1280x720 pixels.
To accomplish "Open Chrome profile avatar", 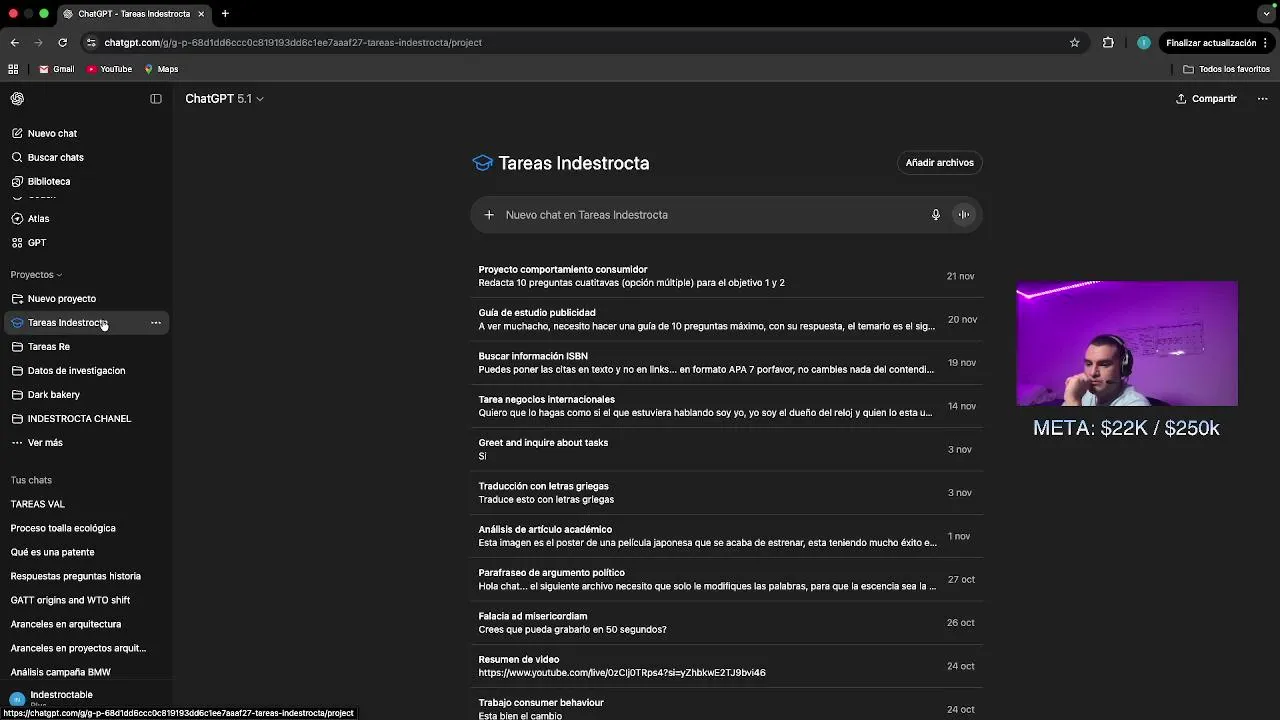I will tap(1143, 43).
